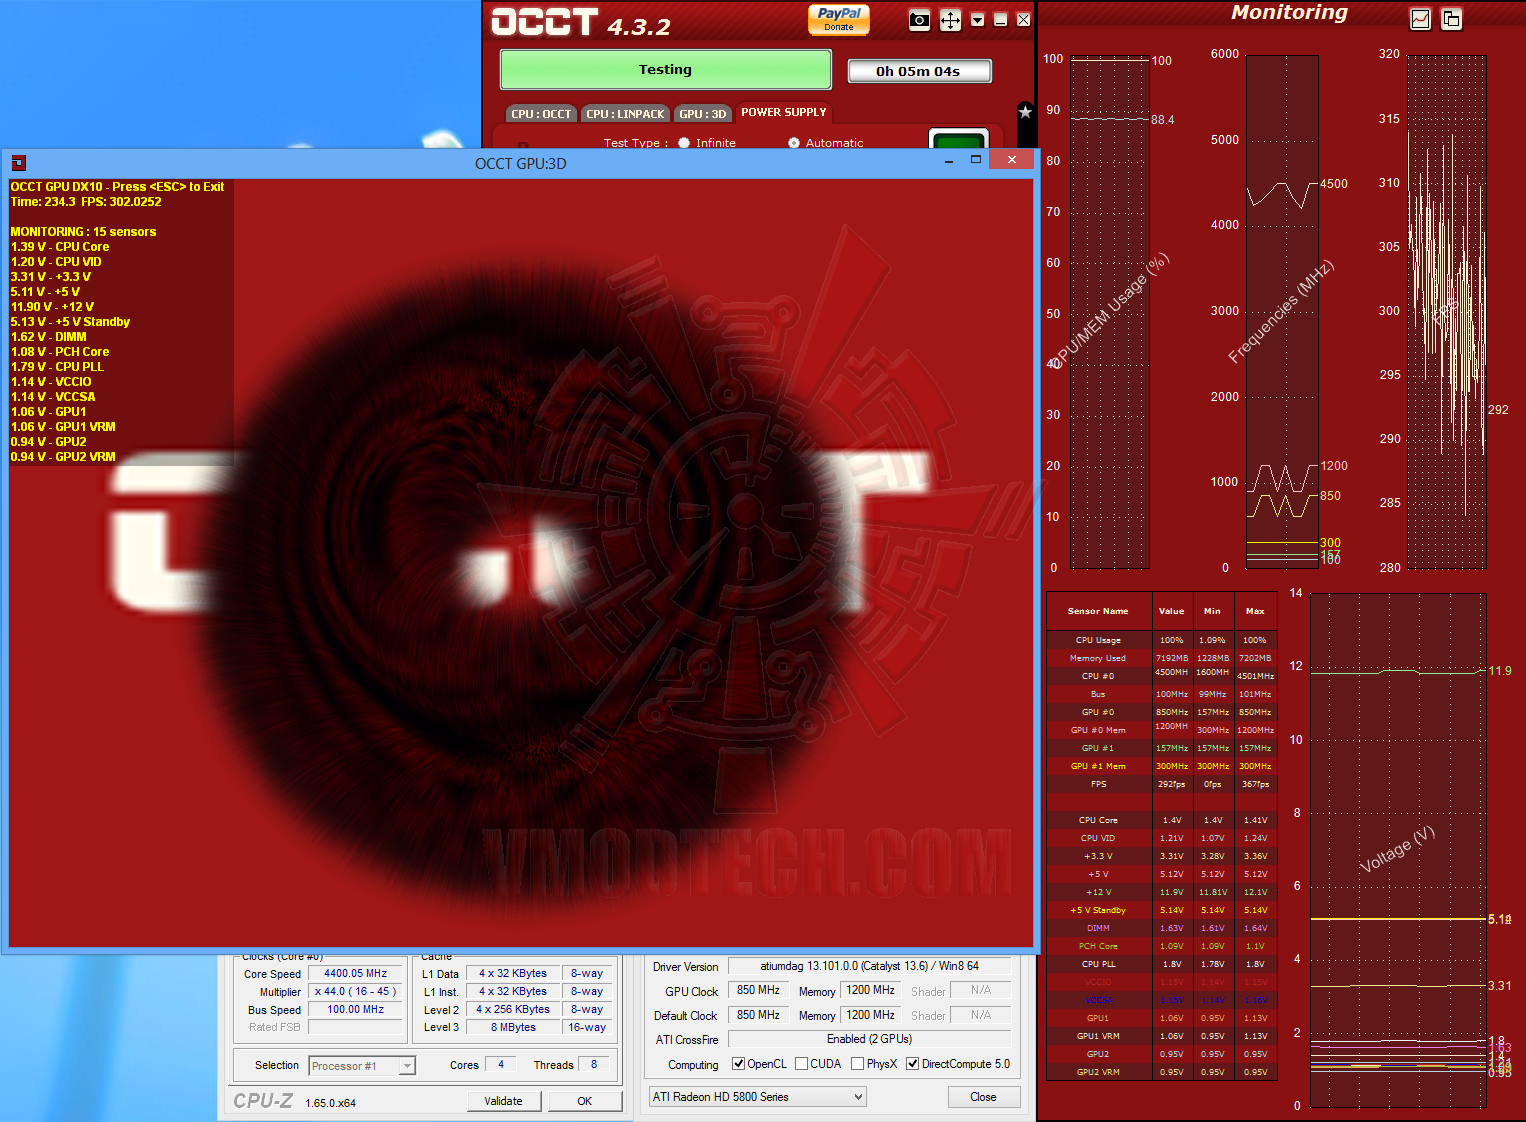Toggle the CUDA checkbox in GPU-Z

click(801, 1064)
